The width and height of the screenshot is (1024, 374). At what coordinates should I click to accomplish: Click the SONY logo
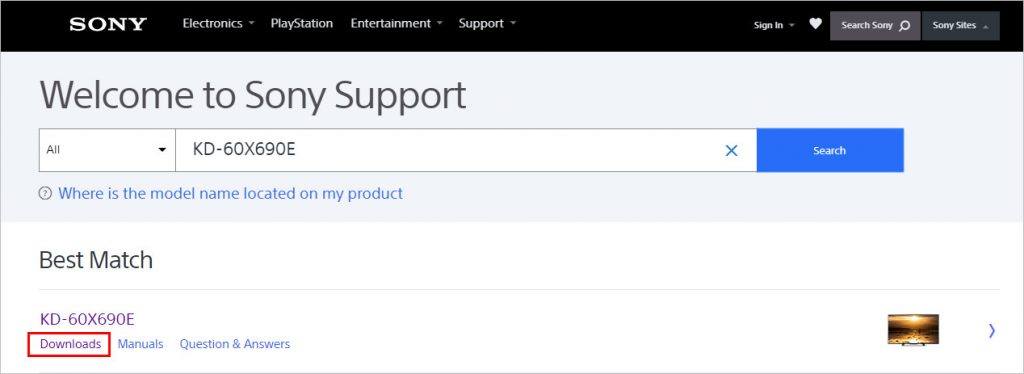(108, 24)
